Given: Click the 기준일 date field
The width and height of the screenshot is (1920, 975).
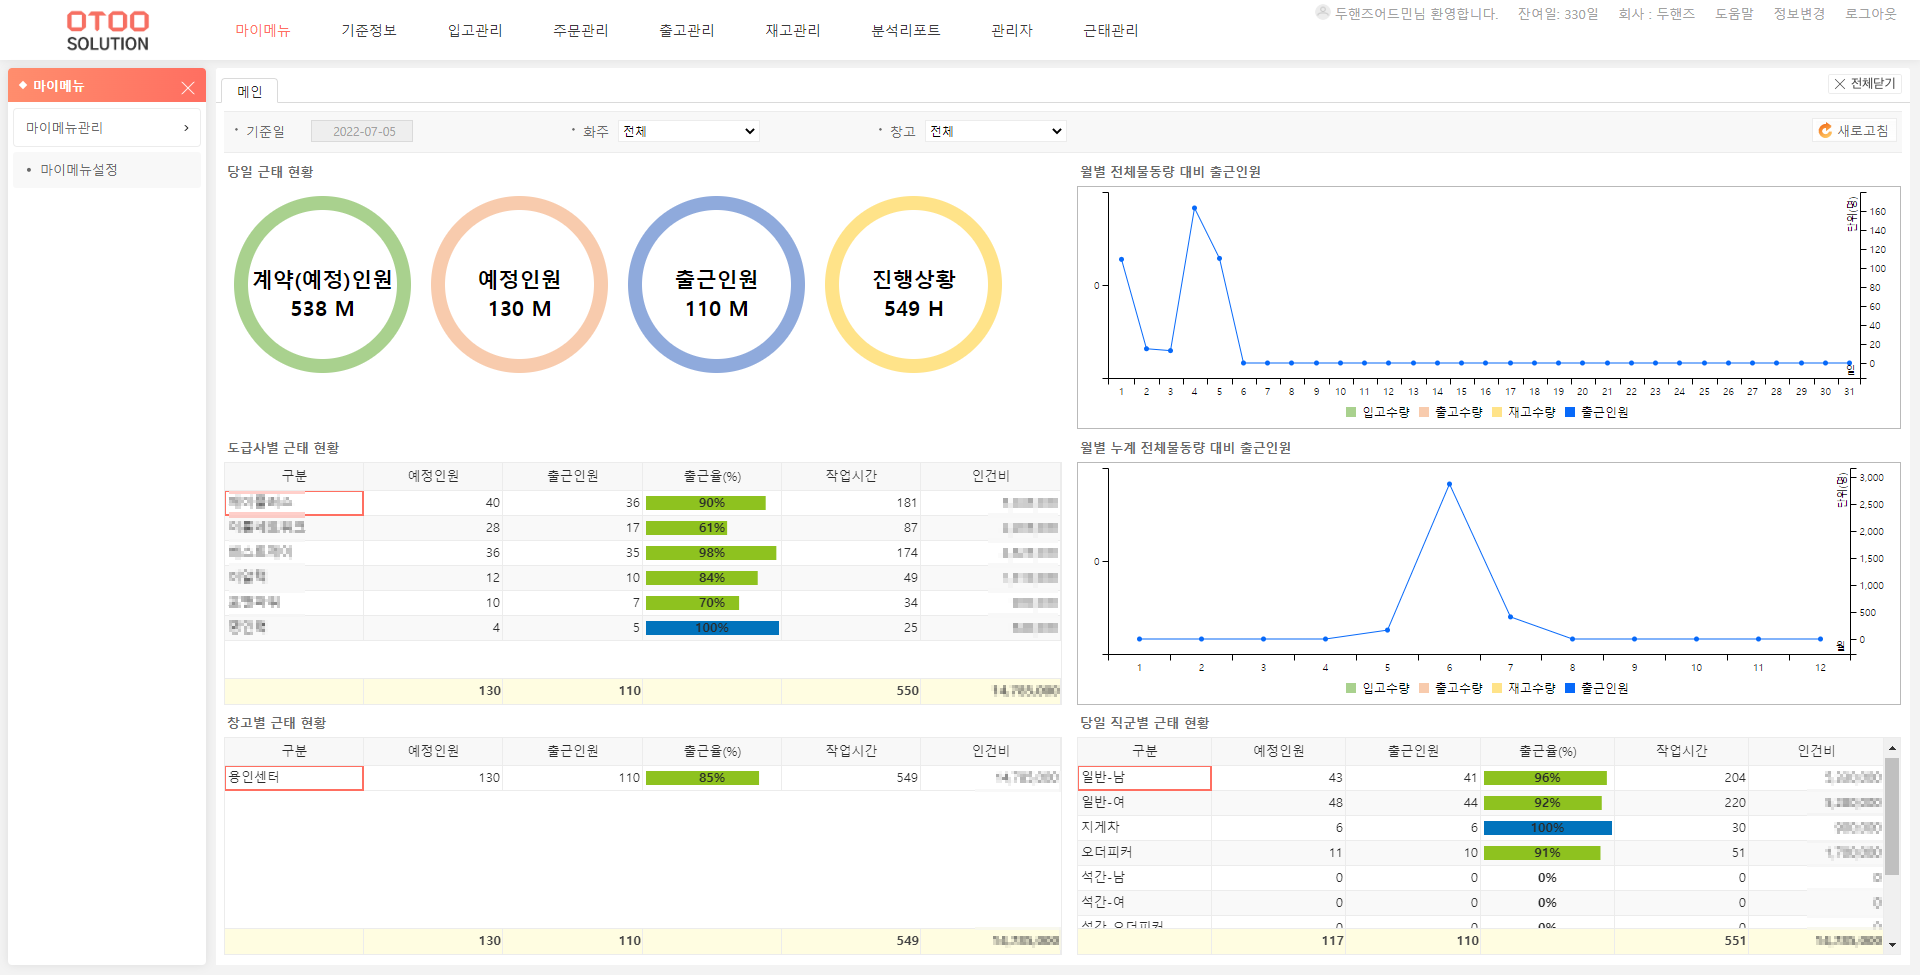Looking at the screenshot, I should pos(362,131).
